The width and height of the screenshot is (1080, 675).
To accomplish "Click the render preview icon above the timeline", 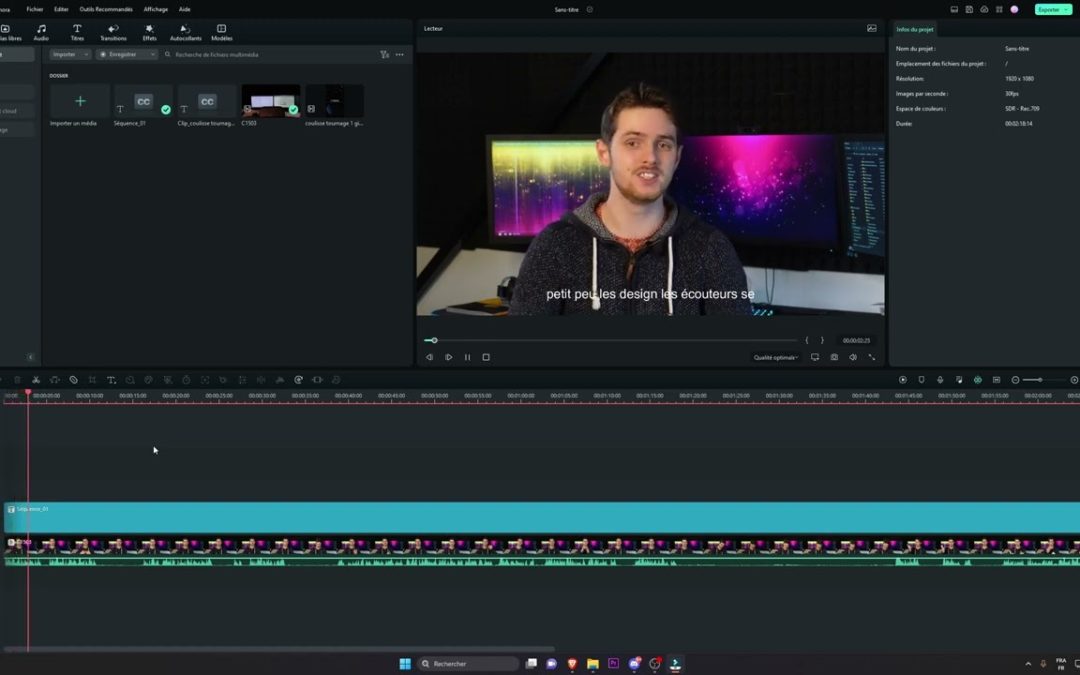I will pos(902,380).
